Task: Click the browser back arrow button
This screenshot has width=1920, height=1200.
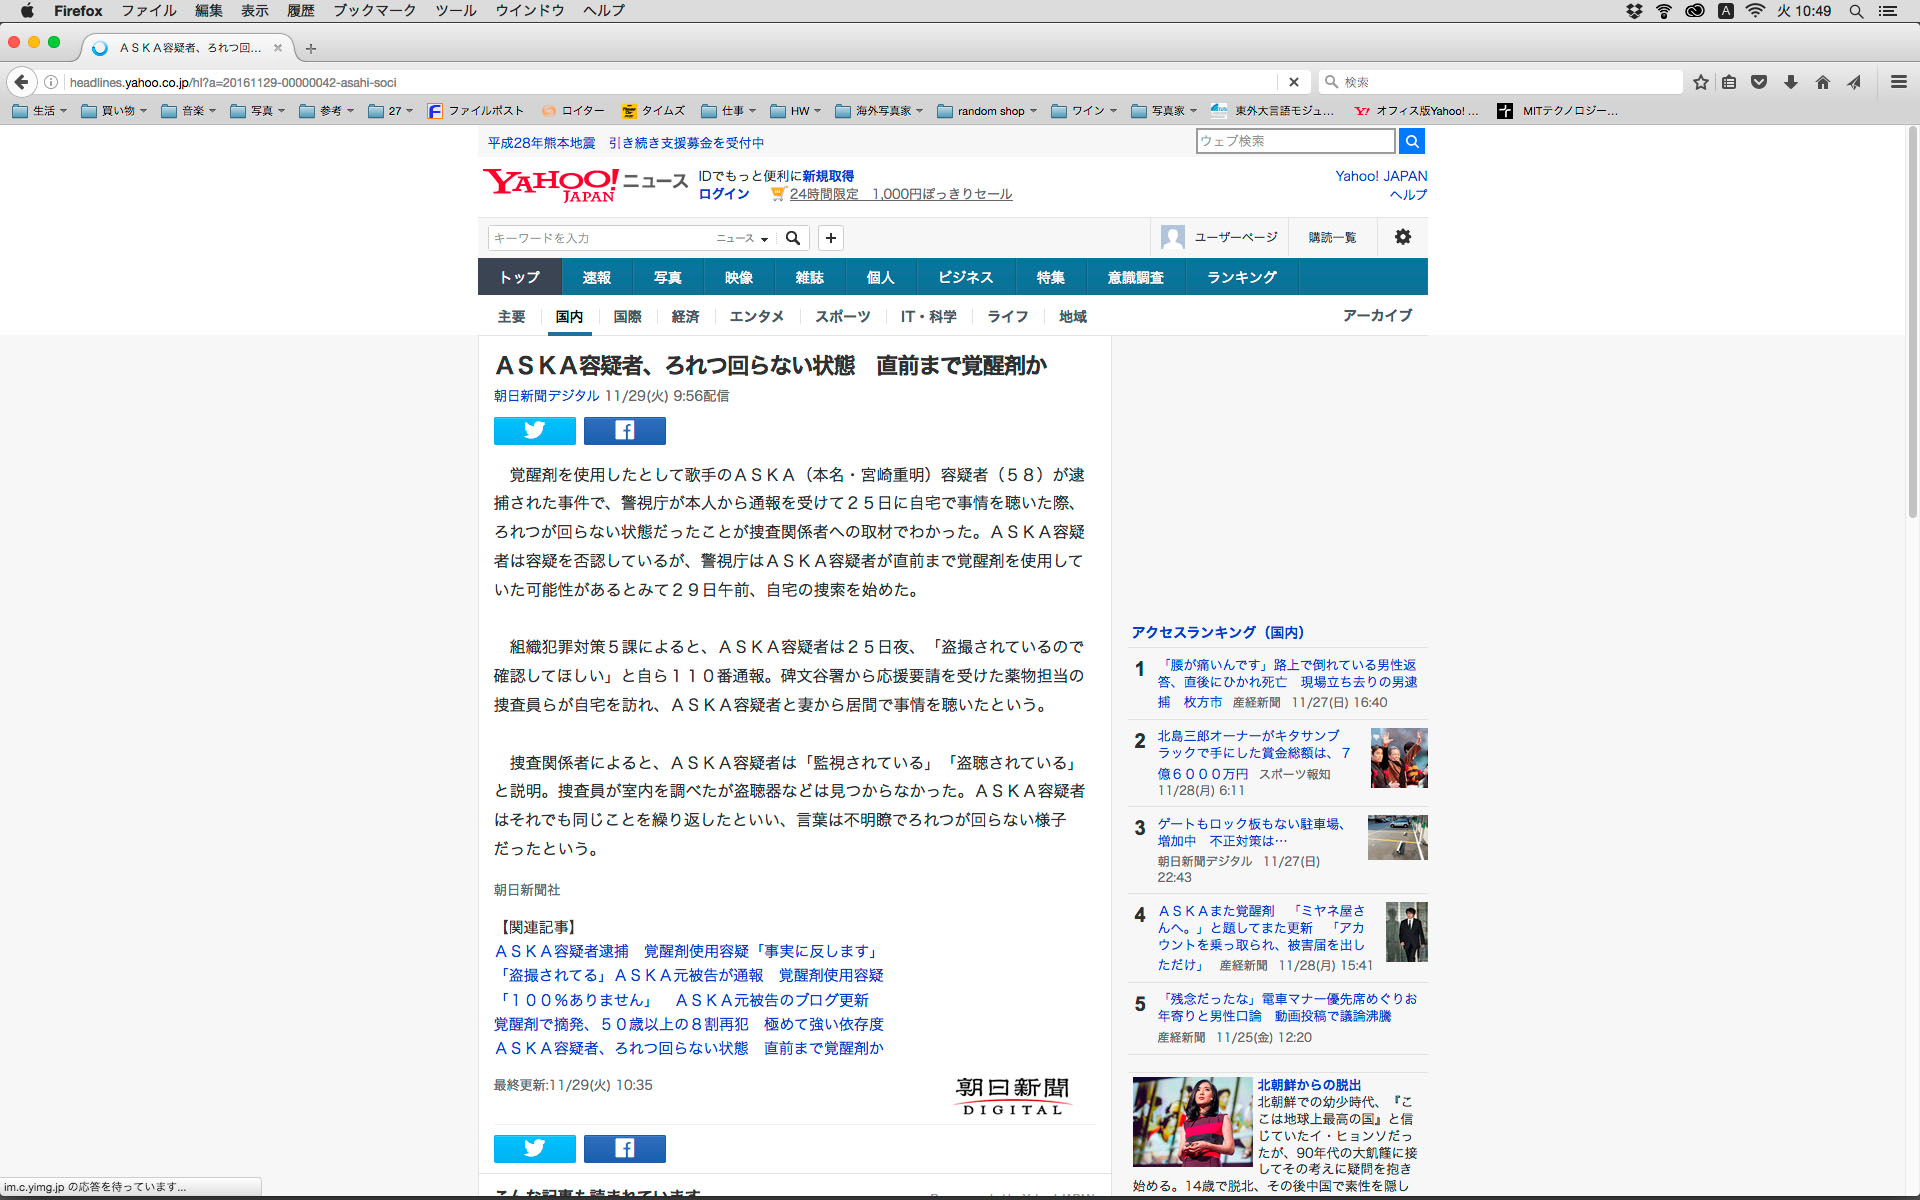Action: click(21, 82)
